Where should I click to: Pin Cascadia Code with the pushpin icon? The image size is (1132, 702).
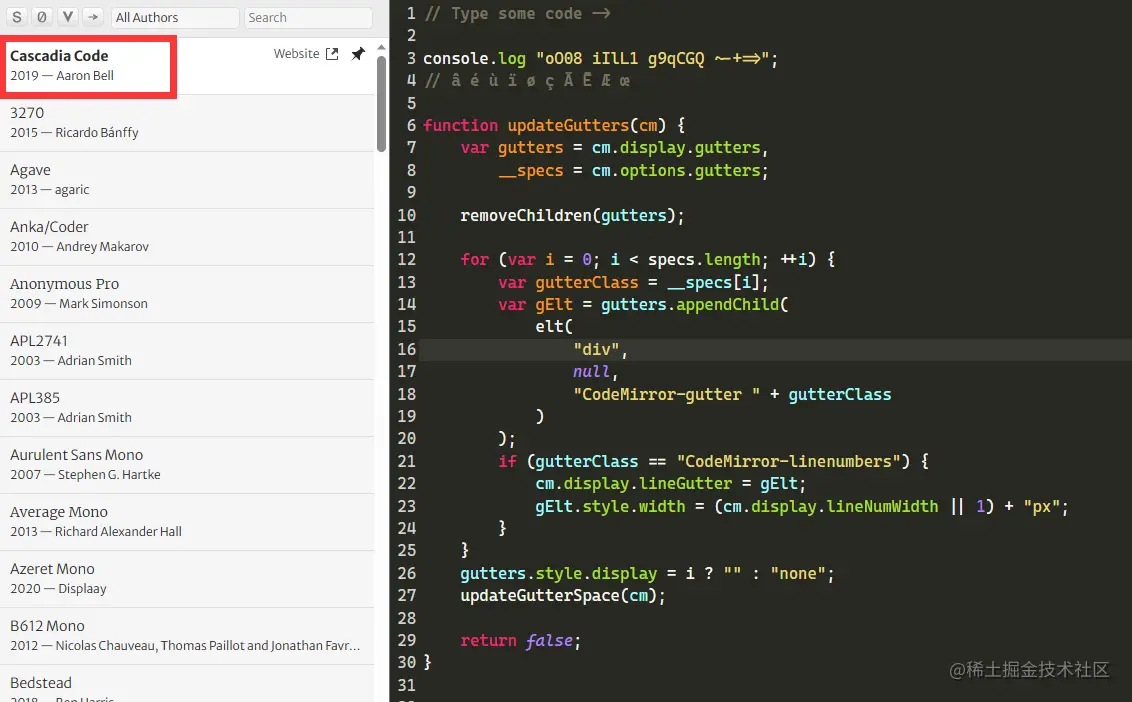click(358, 54)
